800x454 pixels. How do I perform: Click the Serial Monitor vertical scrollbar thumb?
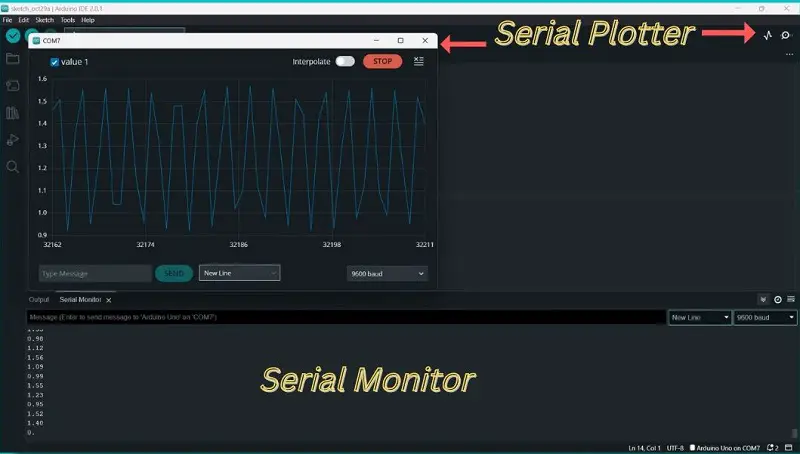[794, 433]
